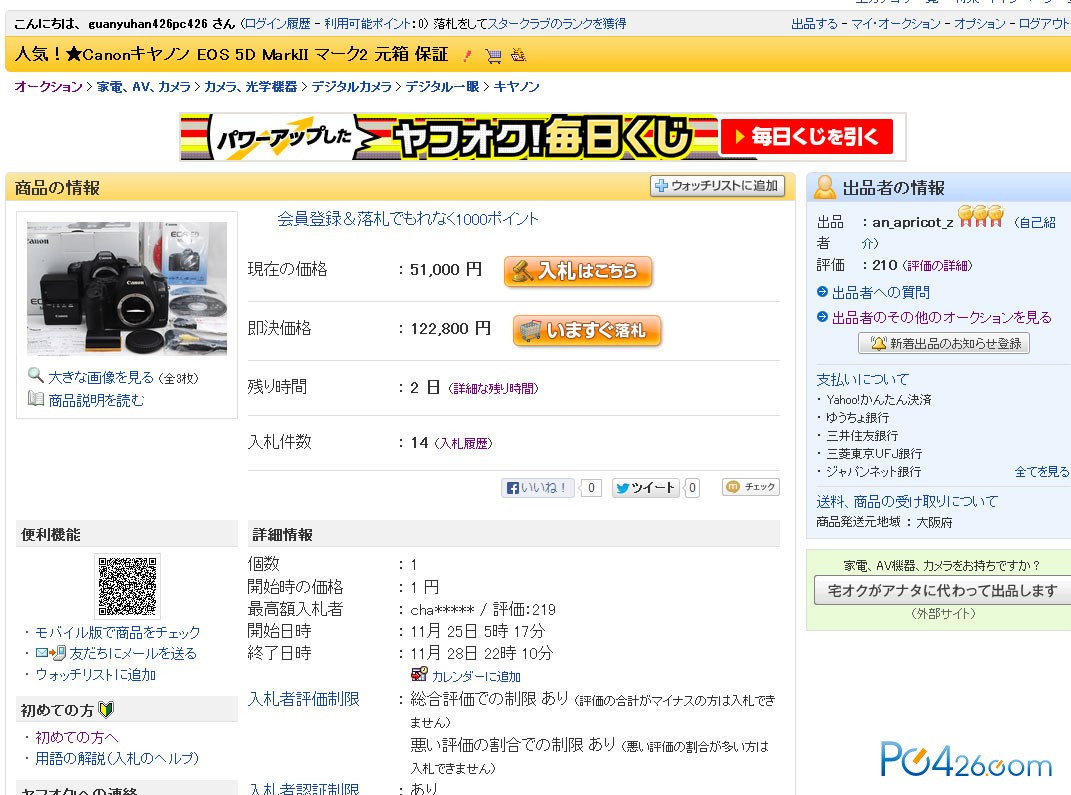Click 毎日くじを引く banner button

pyautogui.click(x=807, y=137)
